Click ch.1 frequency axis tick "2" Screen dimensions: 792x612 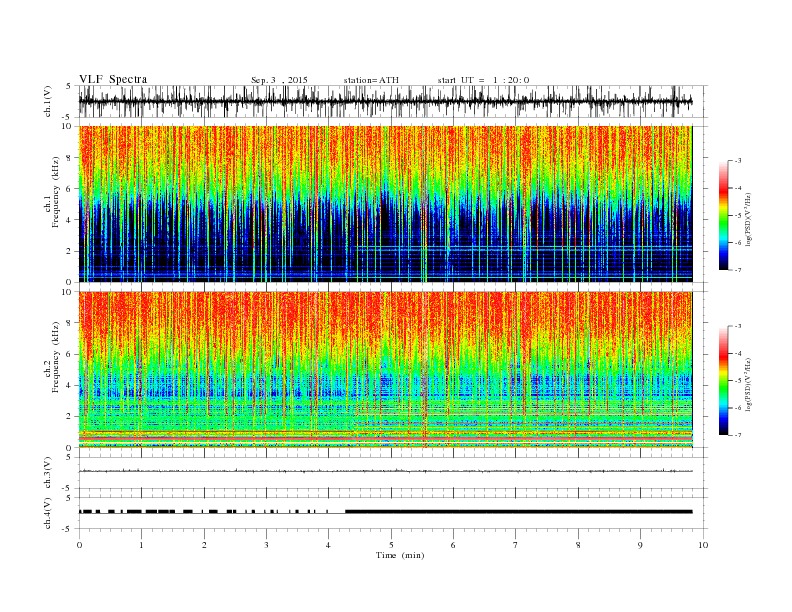tap(69, 251)
